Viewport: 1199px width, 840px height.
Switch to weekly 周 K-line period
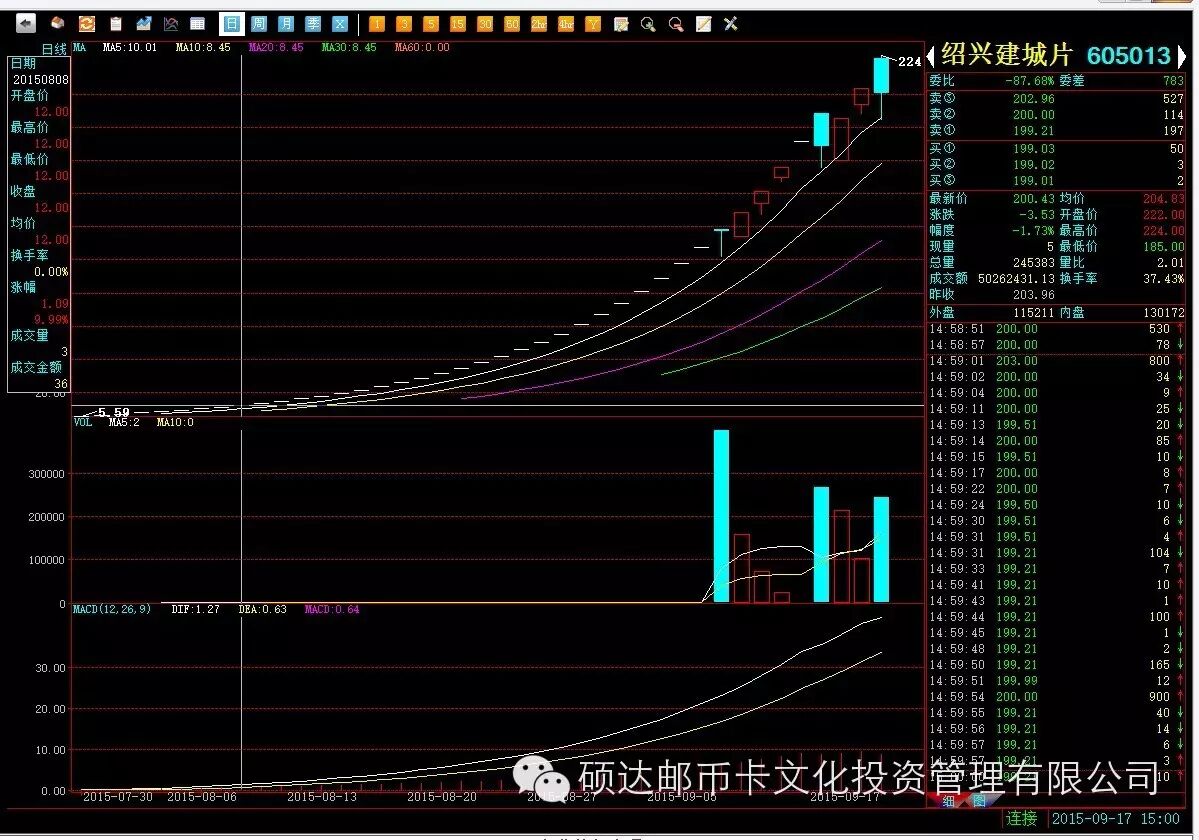[258, 24]
